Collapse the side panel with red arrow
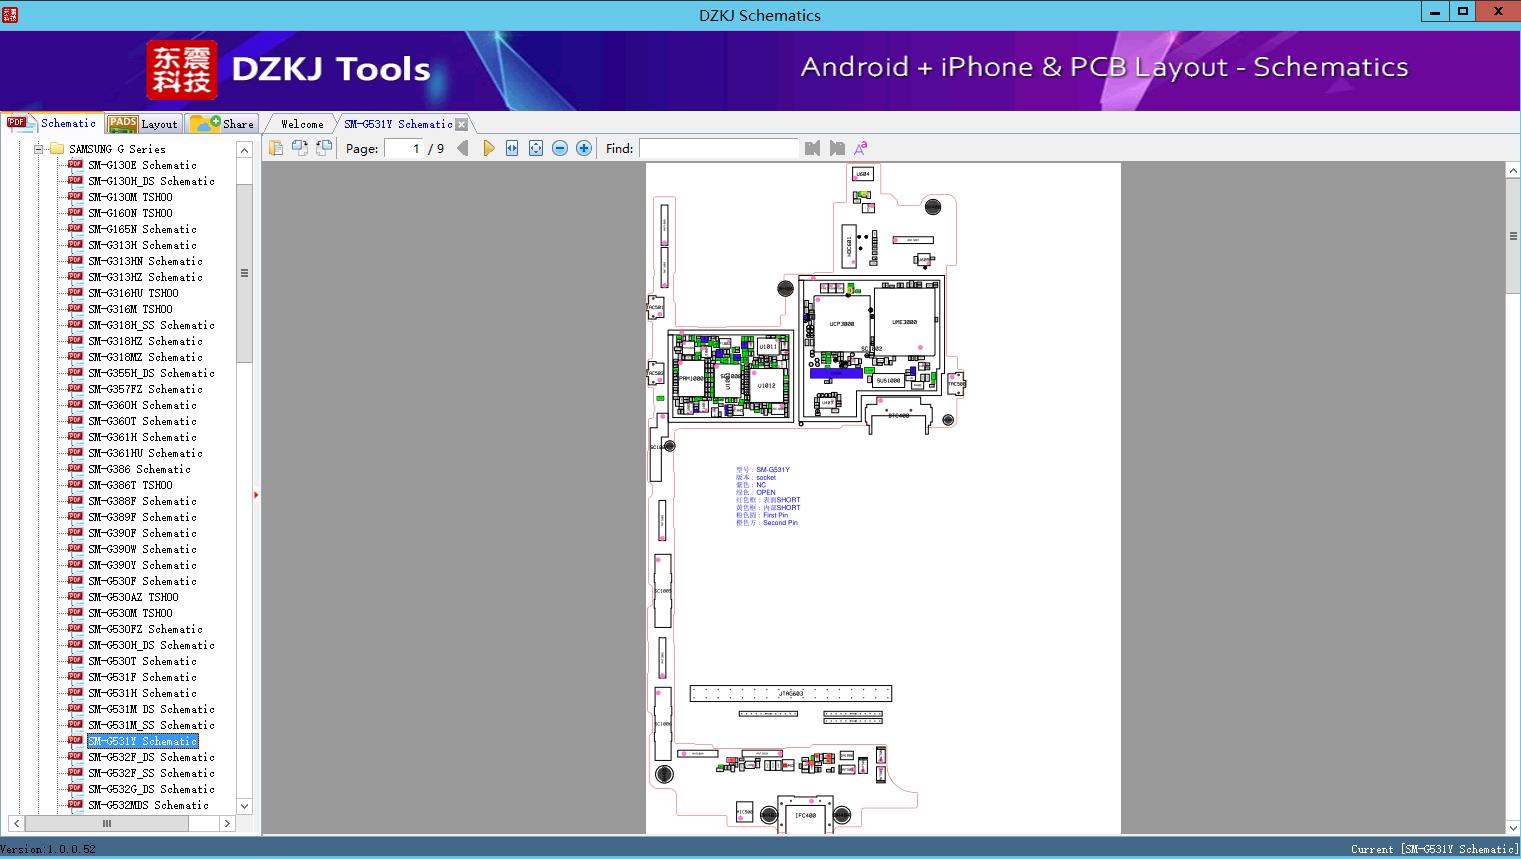The height and width of the screenshot is (859, 1521). pyautogui.click(x=256, y=495)
